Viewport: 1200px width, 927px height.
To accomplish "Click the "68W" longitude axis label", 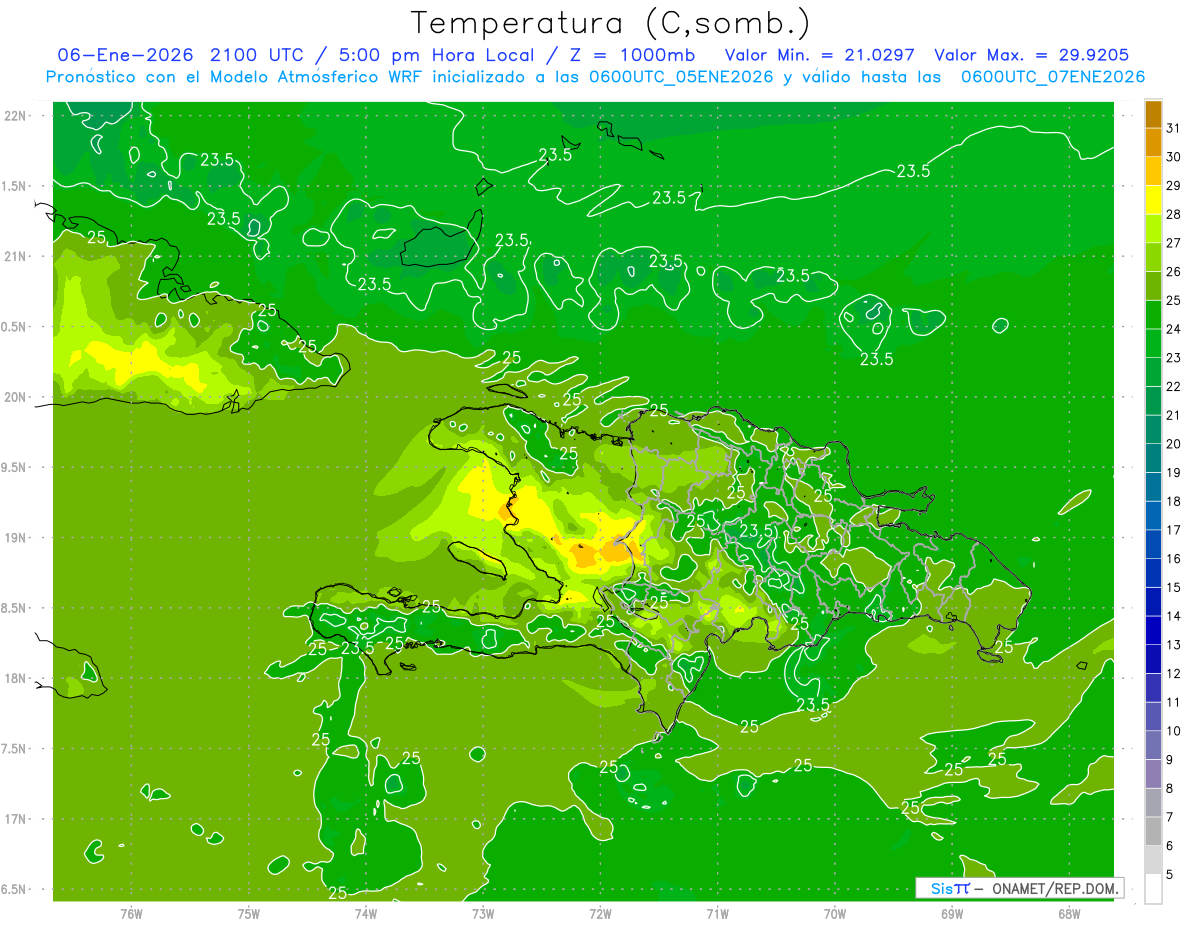I will coord(1069,913).
